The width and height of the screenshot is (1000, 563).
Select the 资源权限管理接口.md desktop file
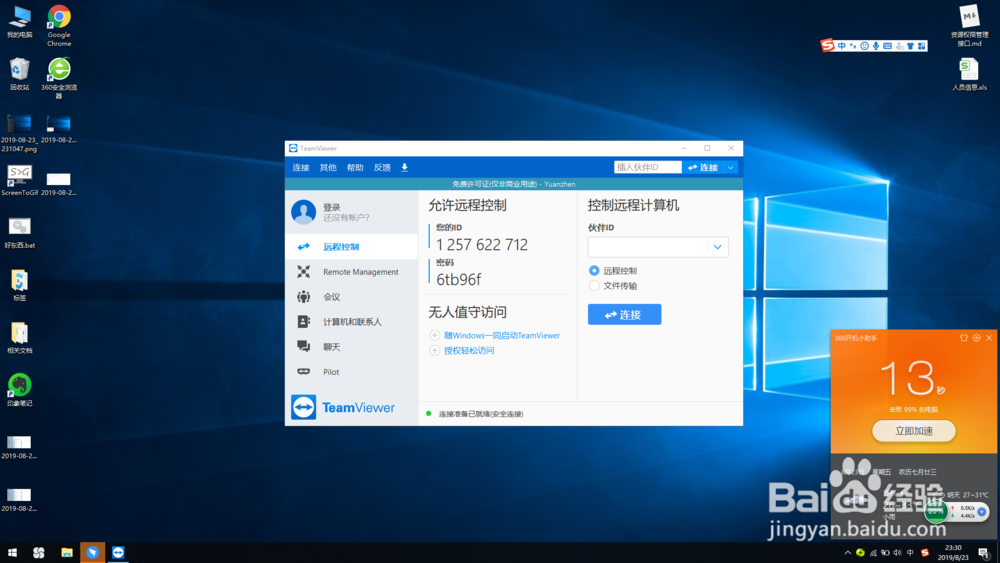969,26
